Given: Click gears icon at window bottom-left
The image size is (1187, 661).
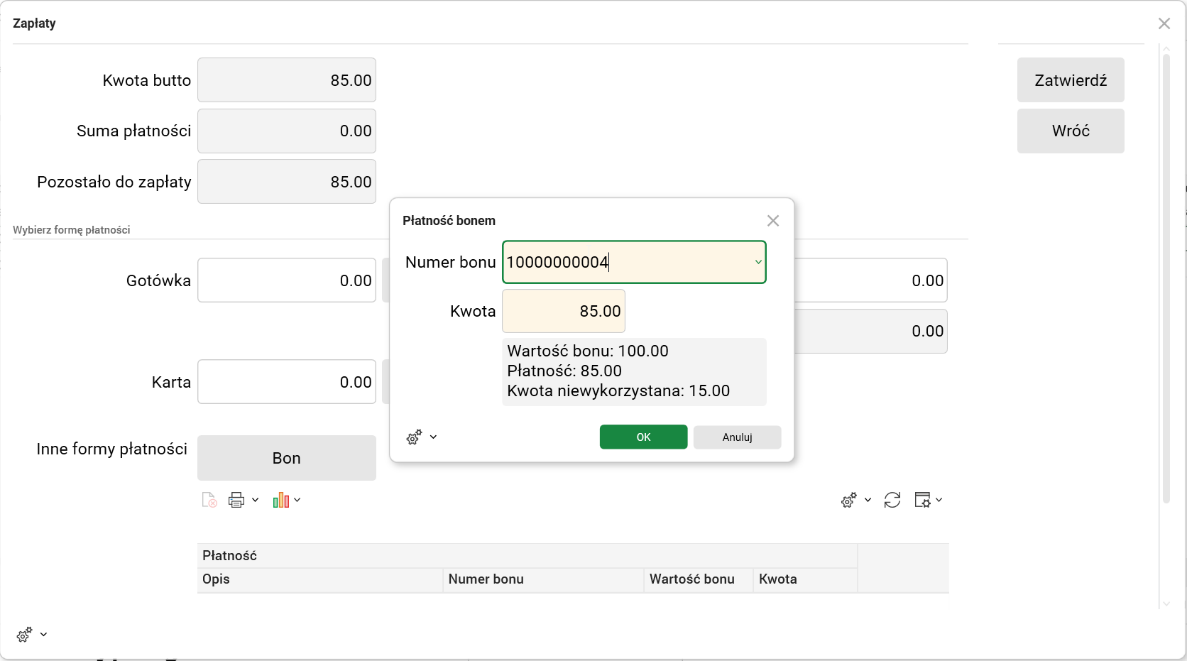Looking at the screenshot, I should (x=25, y=635).
